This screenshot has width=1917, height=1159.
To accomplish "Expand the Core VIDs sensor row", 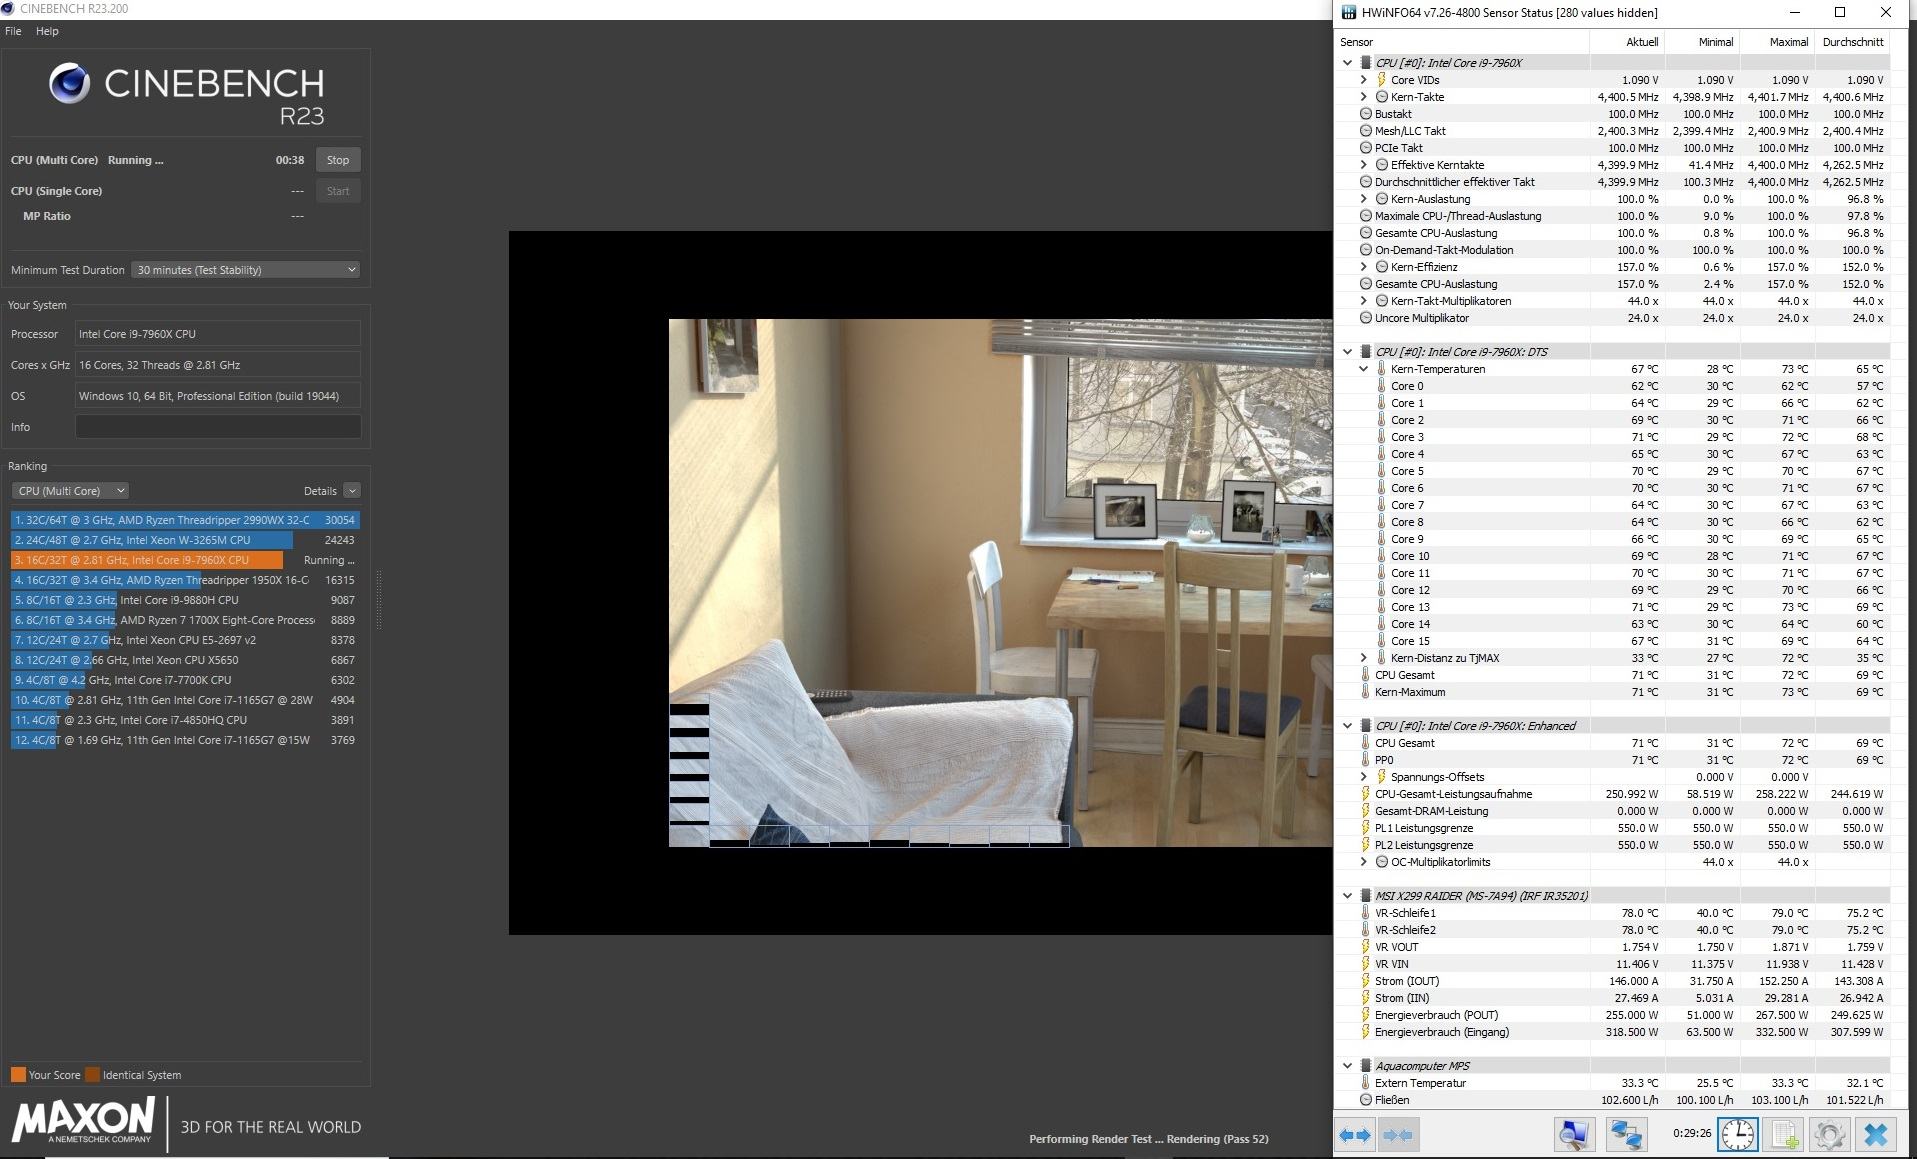I will (1363, 80).
